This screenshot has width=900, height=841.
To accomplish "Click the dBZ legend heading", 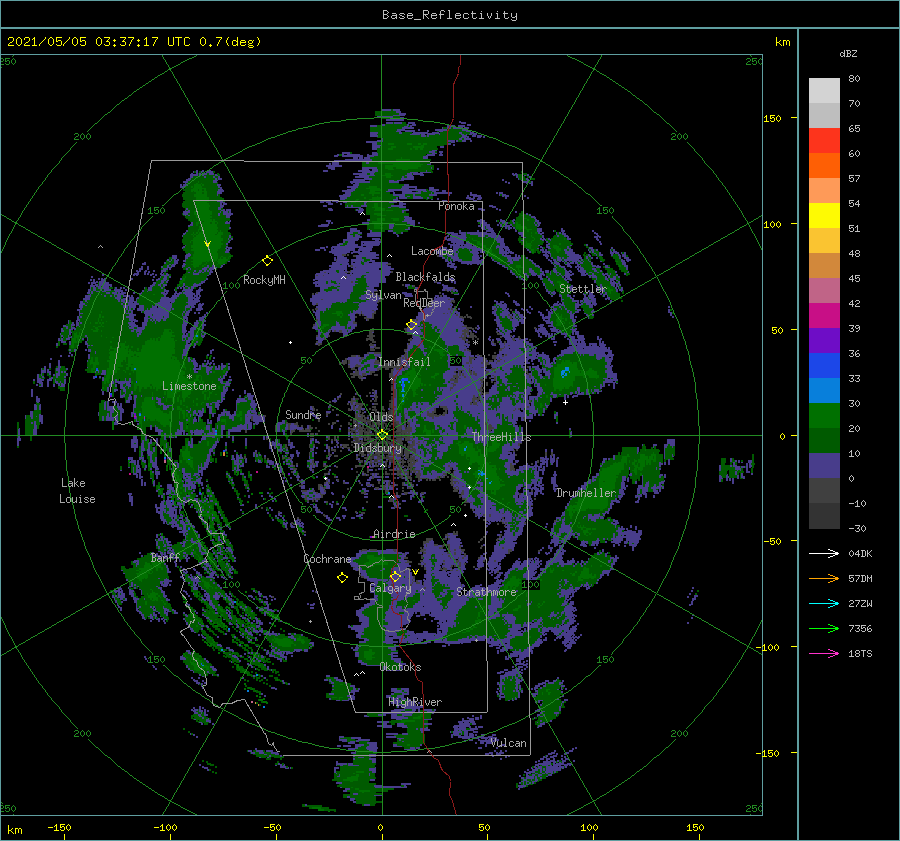I will [848, 53].
